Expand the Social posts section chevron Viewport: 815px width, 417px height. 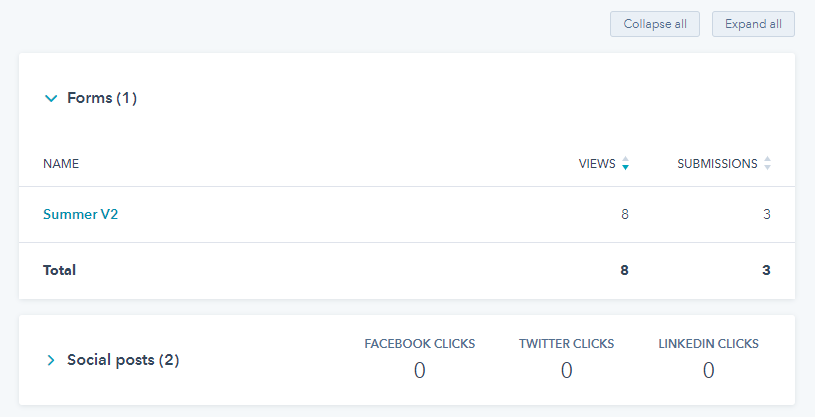(51, 360)
